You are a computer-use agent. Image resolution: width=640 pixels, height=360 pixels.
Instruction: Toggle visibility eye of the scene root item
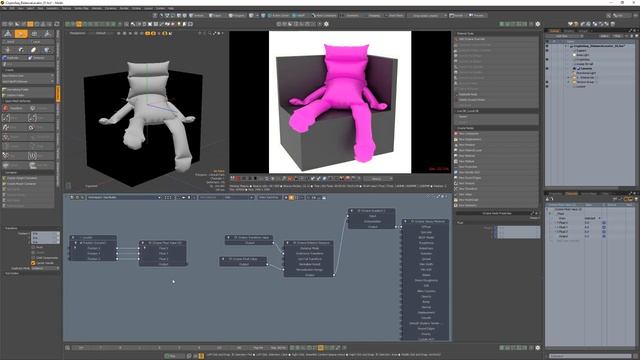[547, 46]
